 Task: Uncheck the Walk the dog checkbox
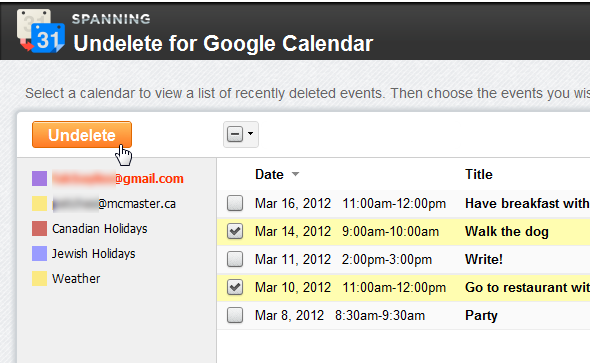[235, 231]
